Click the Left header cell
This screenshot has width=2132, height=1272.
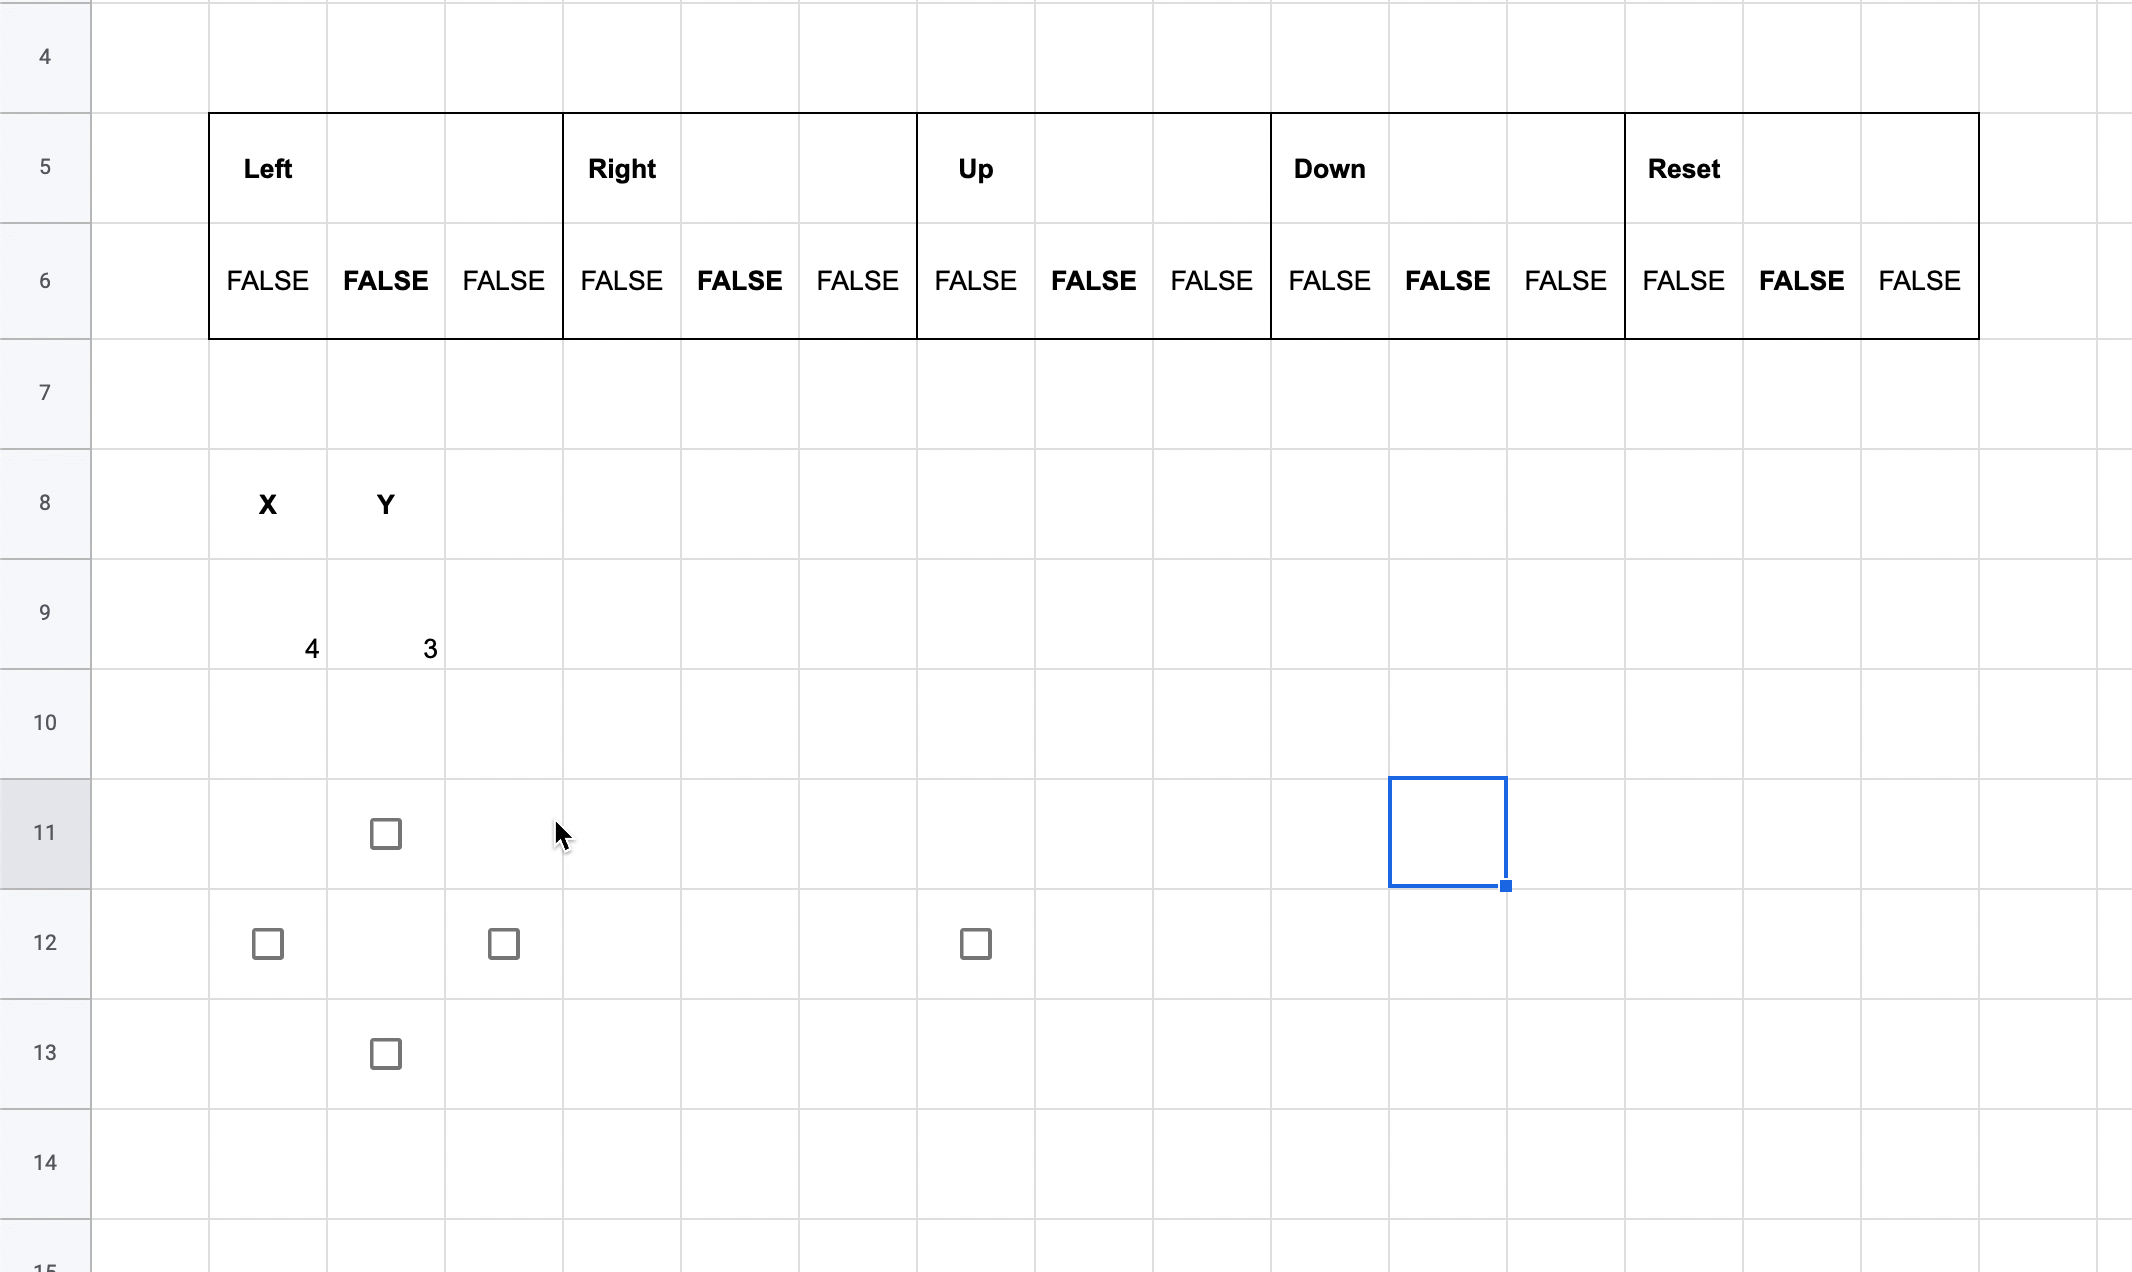pyautogui.click(x=268, y=168)
